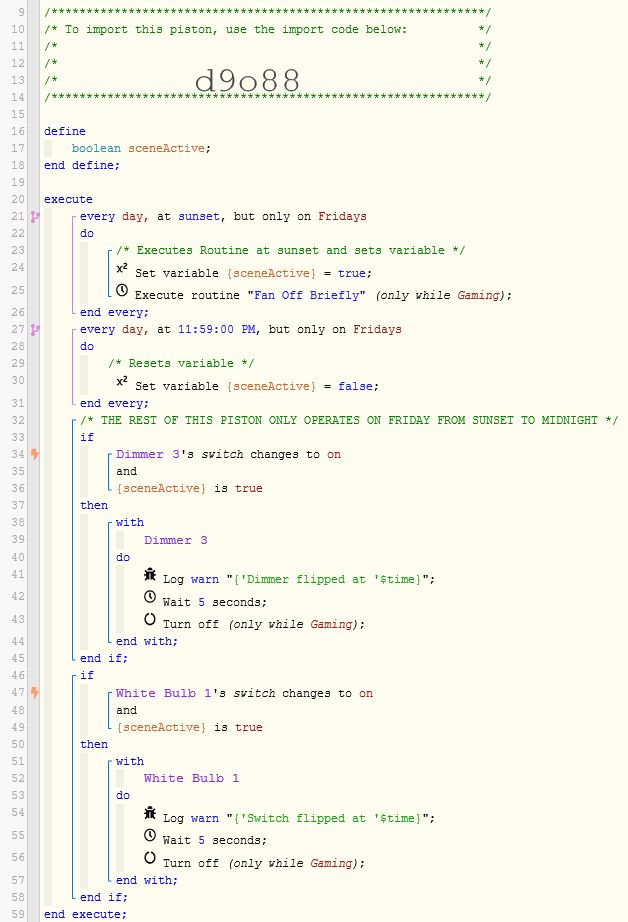Edit Log warn 'Dimmer flipped at' task
The image size is (628, 922).
pyautogui.click(x=299, y=580)
